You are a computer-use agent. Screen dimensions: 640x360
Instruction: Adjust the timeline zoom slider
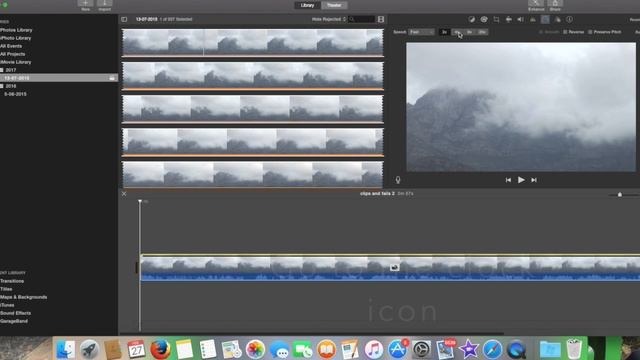click(x=620, y=195)
